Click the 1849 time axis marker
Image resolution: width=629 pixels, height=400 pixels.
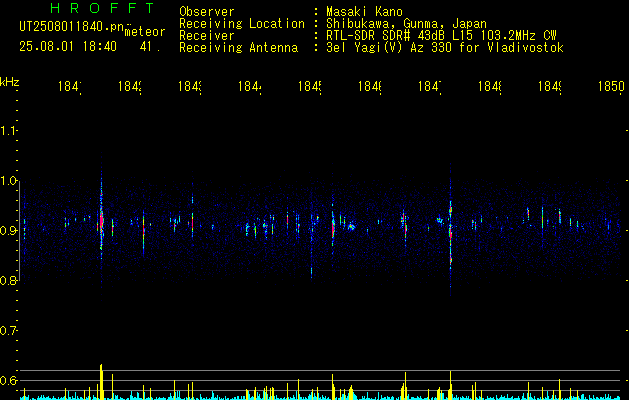[x=550, y=87]
